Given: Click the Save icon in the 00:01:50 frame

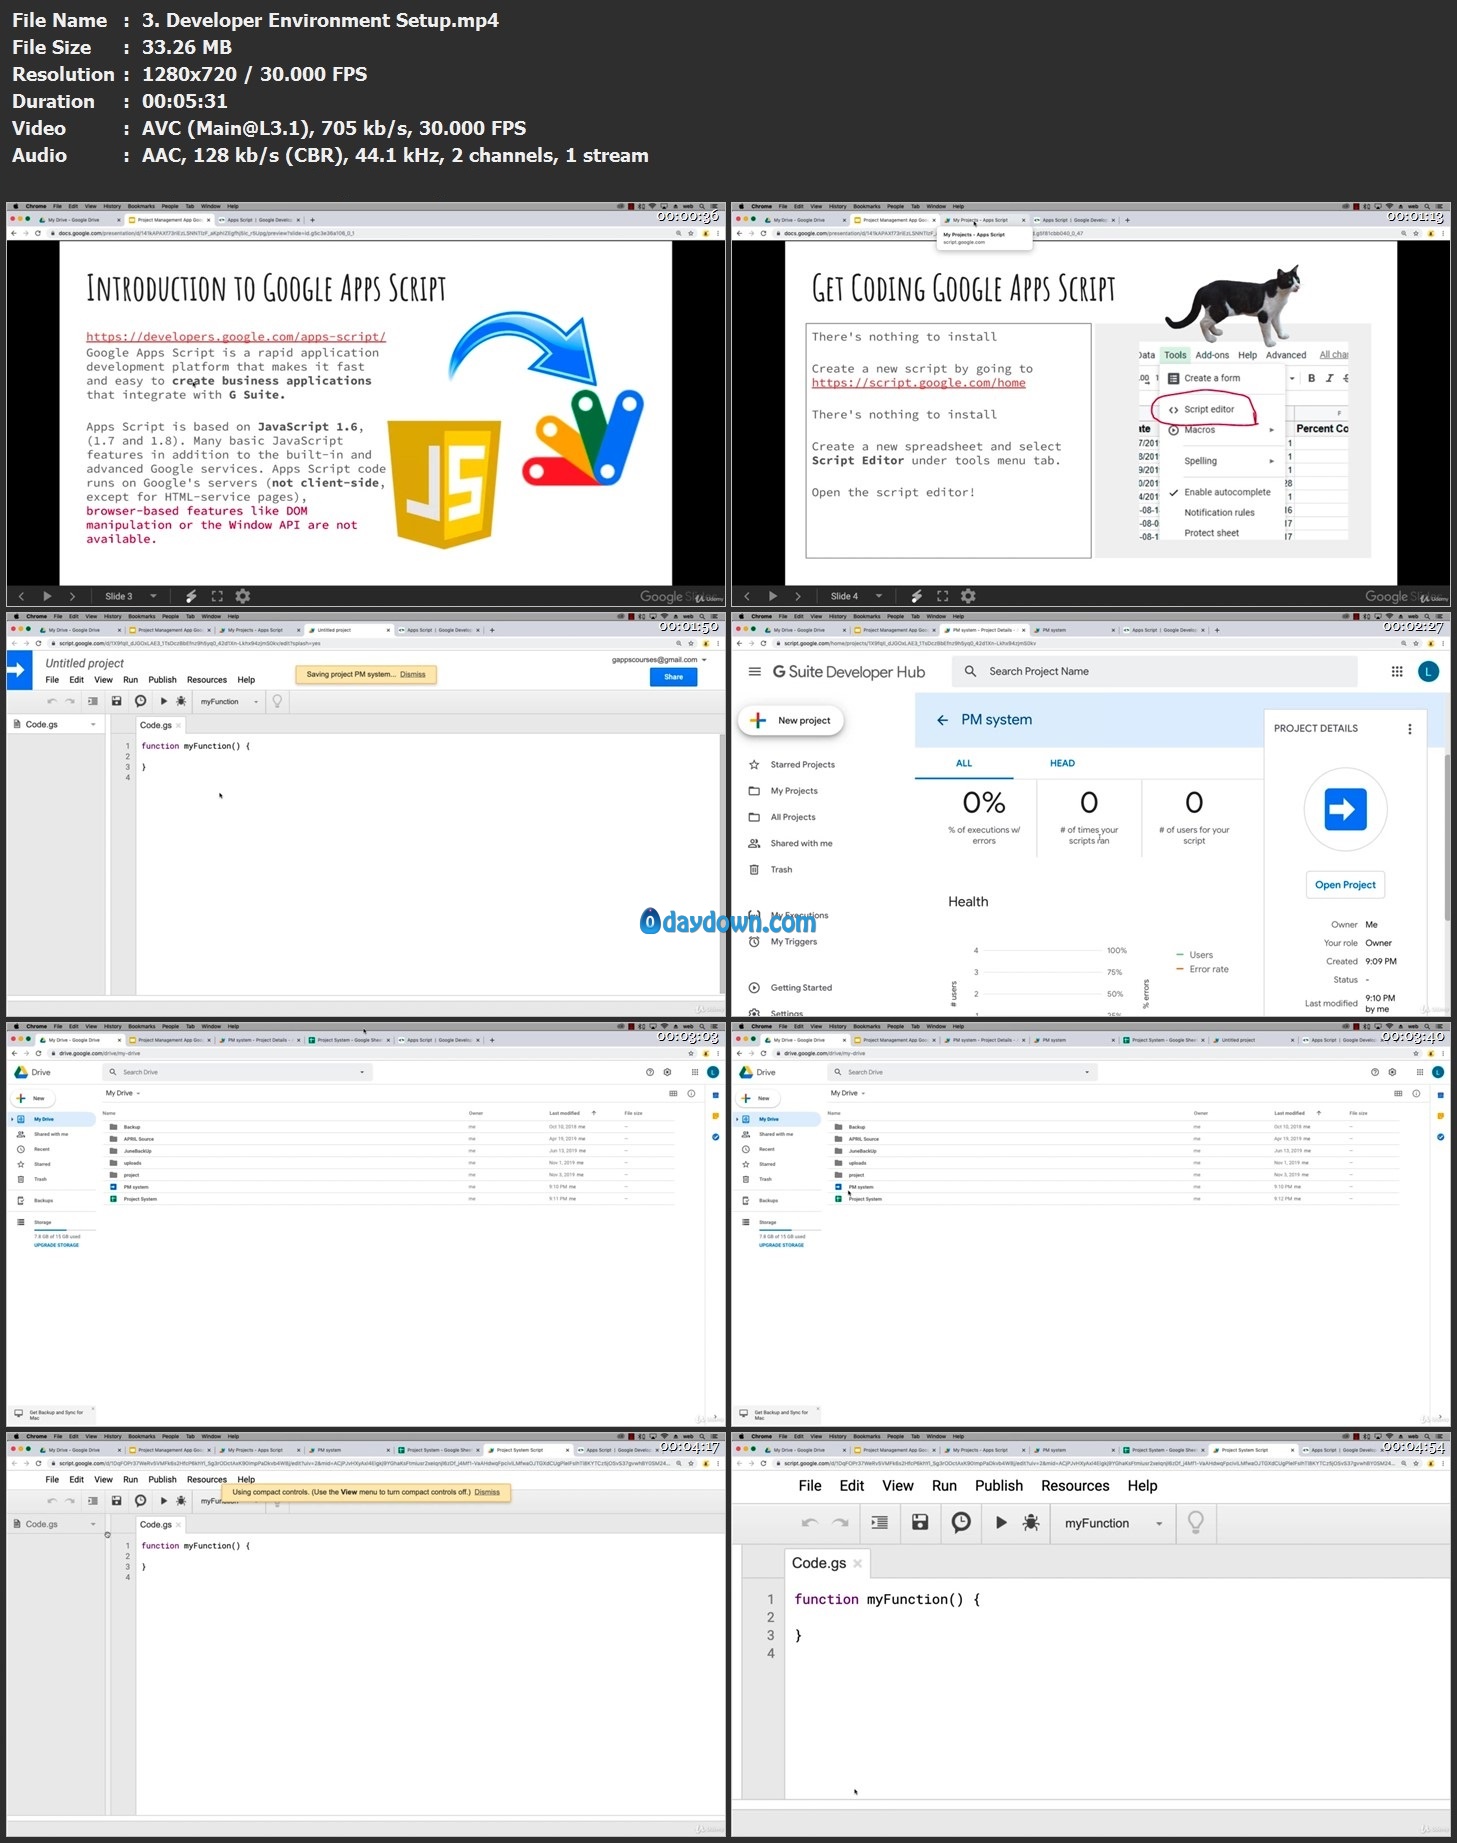Looking at the screenshot, I should (116, 702).
